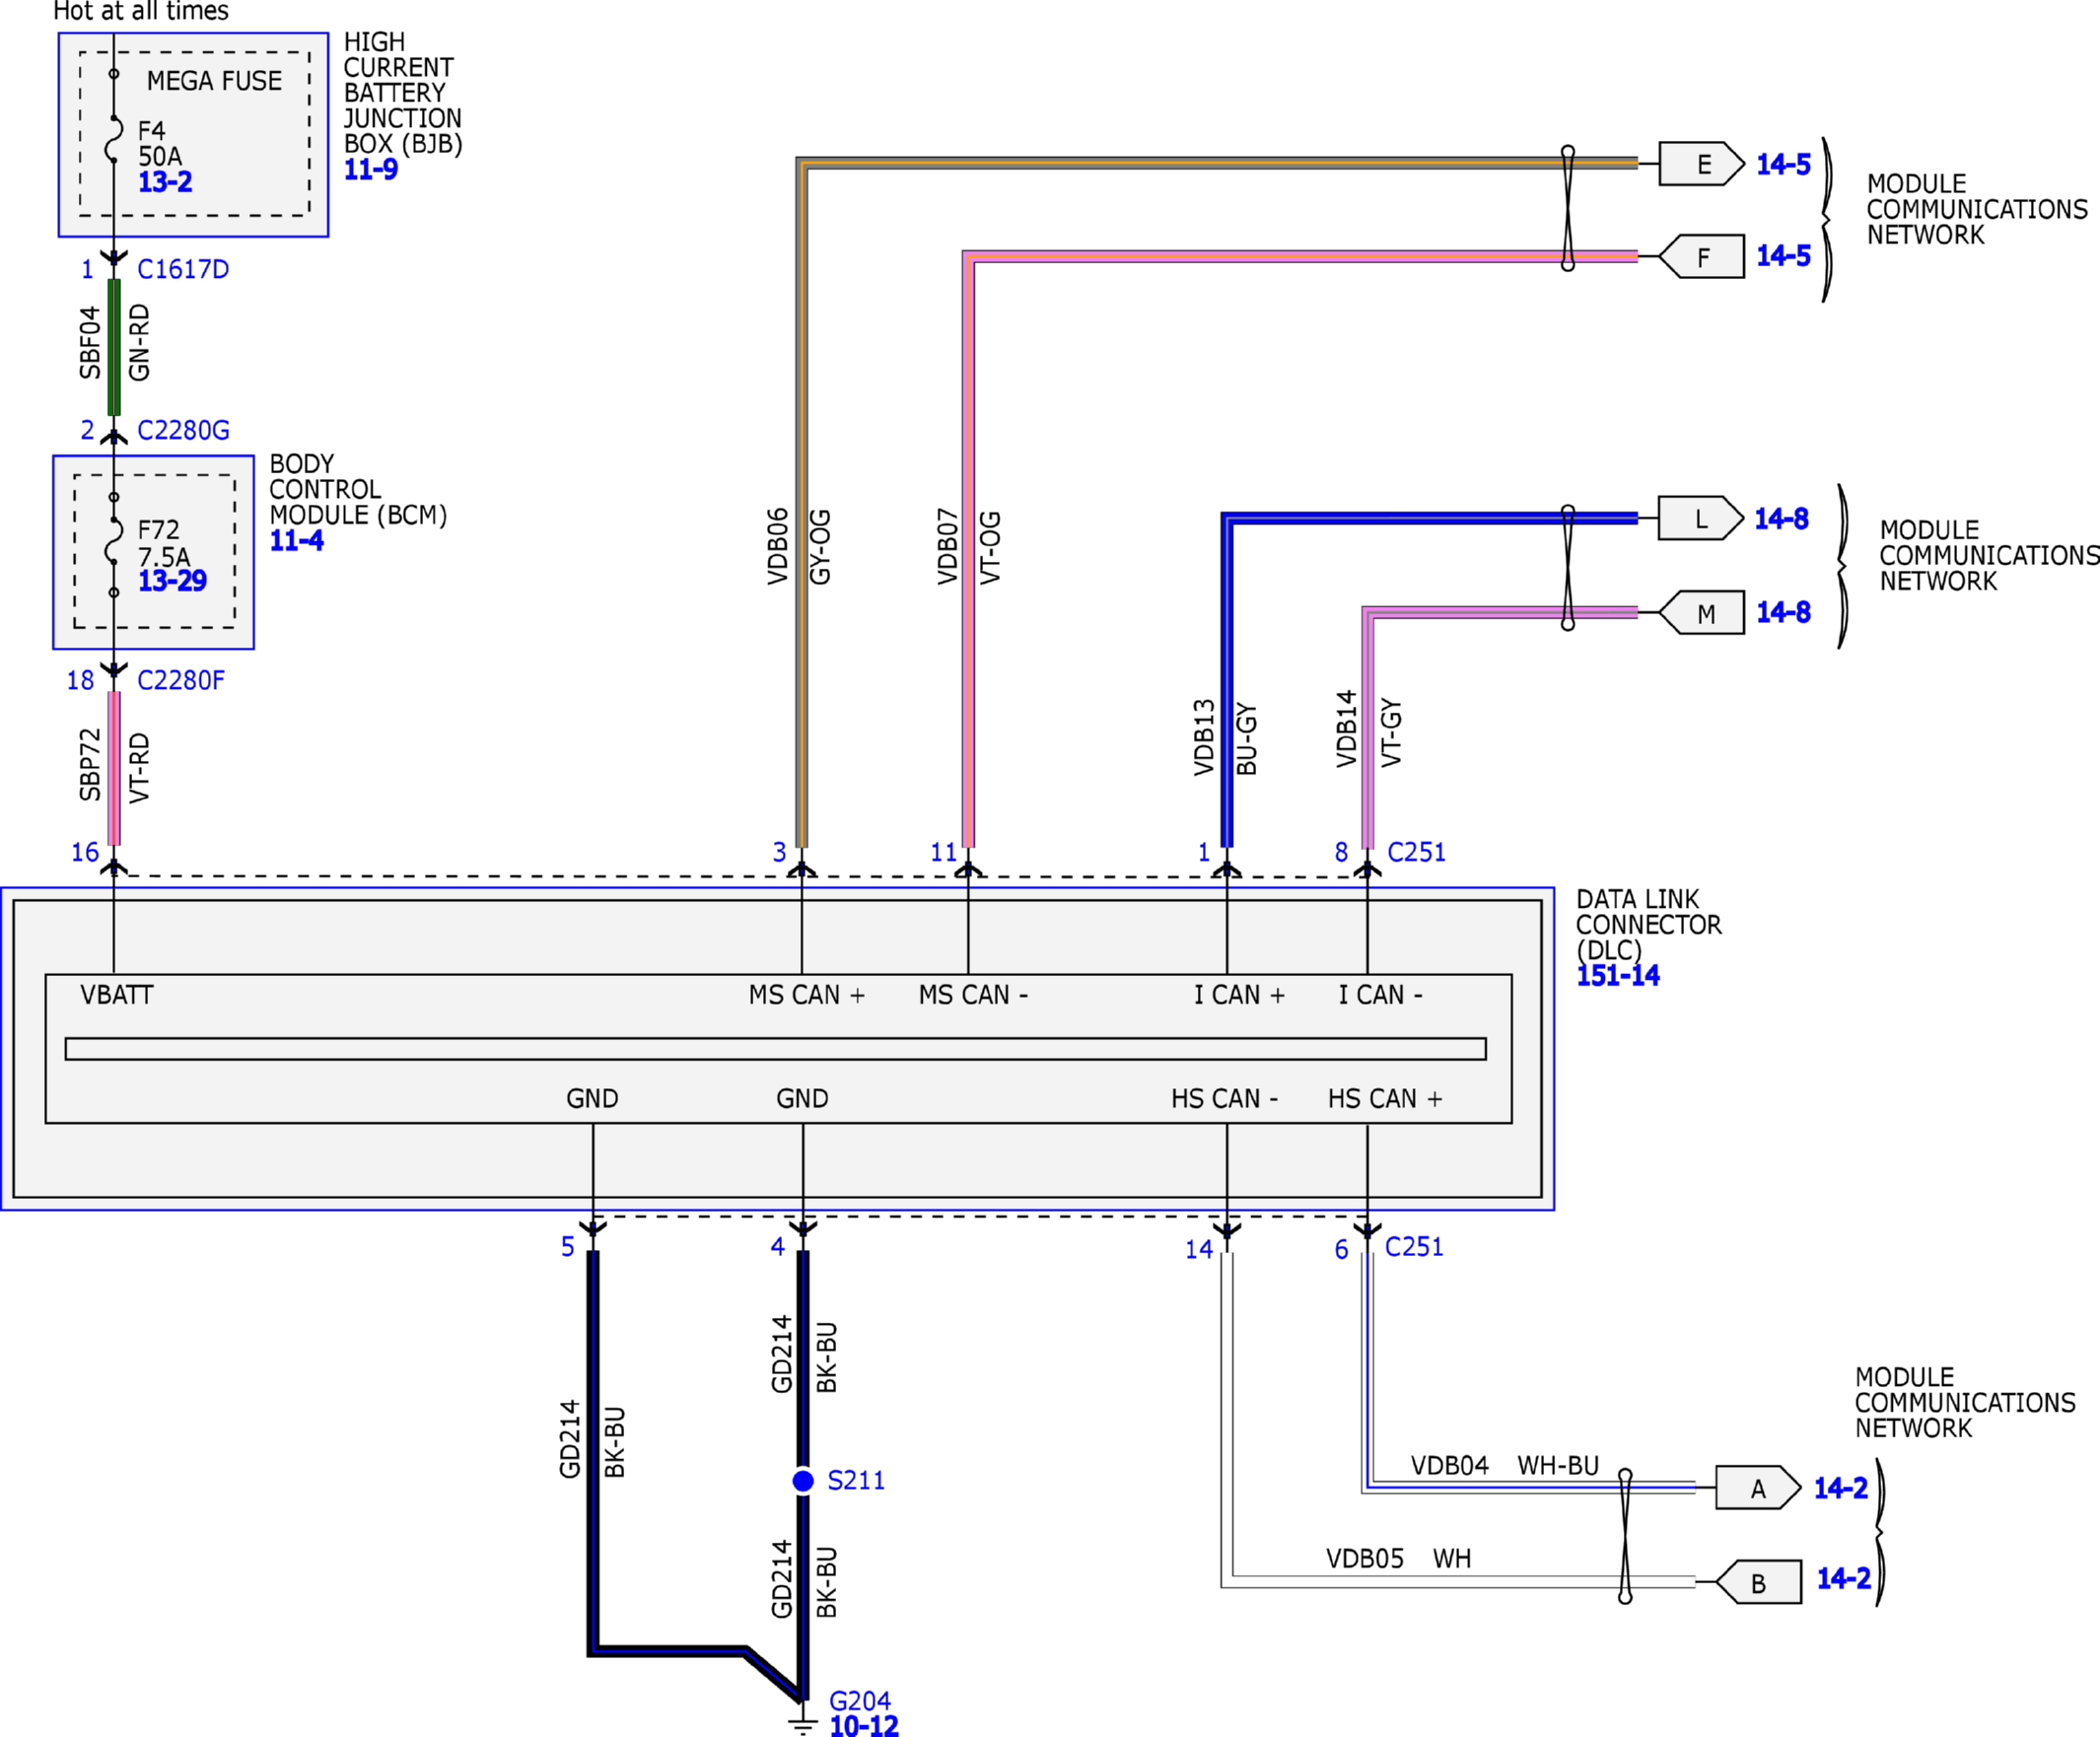This screenshot has width=2100, height=1737.
Task: Click the S211 splice blue dot
Action: pyautogui.click(x=803, y=1480)
